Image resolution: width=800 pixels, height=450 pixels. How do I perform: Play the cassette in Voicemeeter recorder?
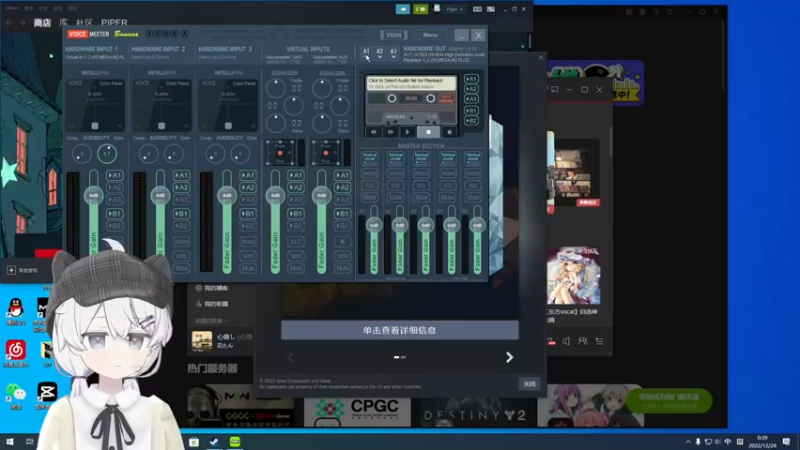point(407,132)
